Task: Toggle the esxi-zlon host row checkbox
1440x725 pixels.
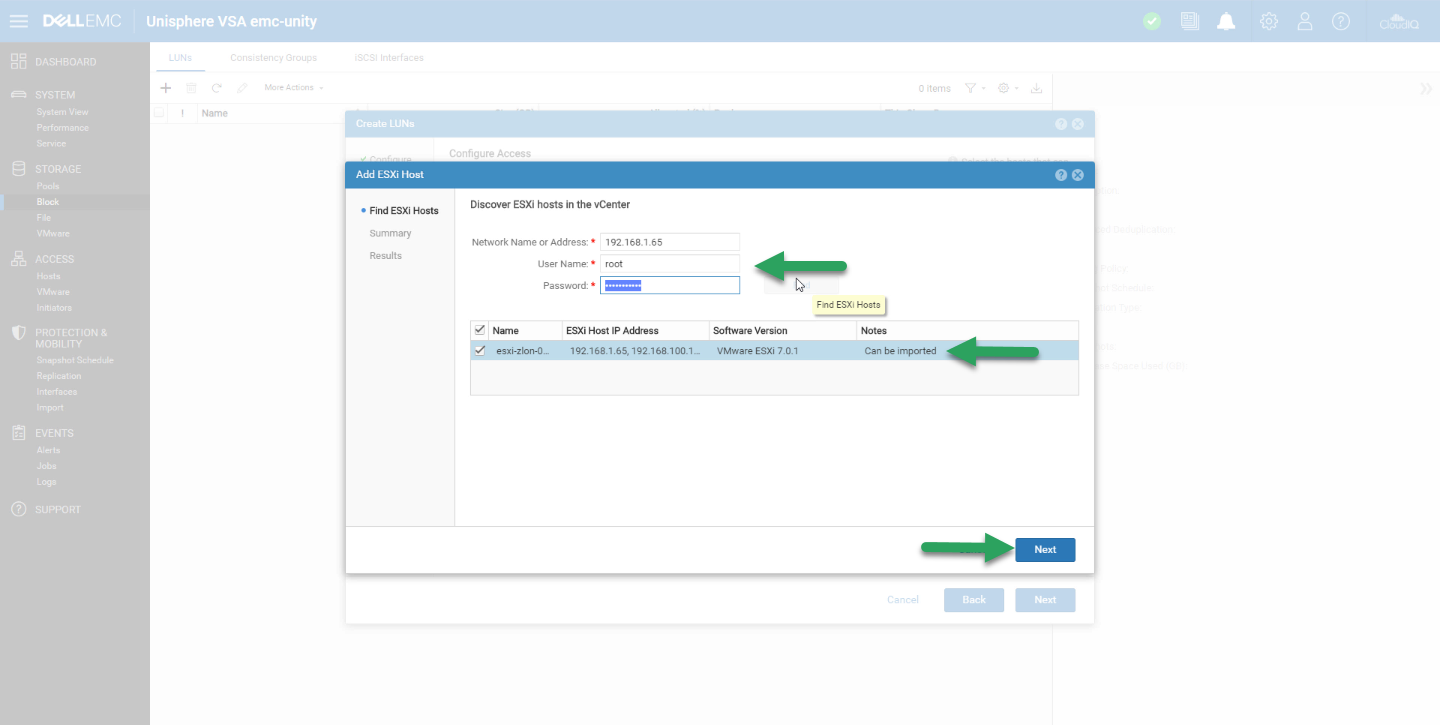Action: pos(480,350)
